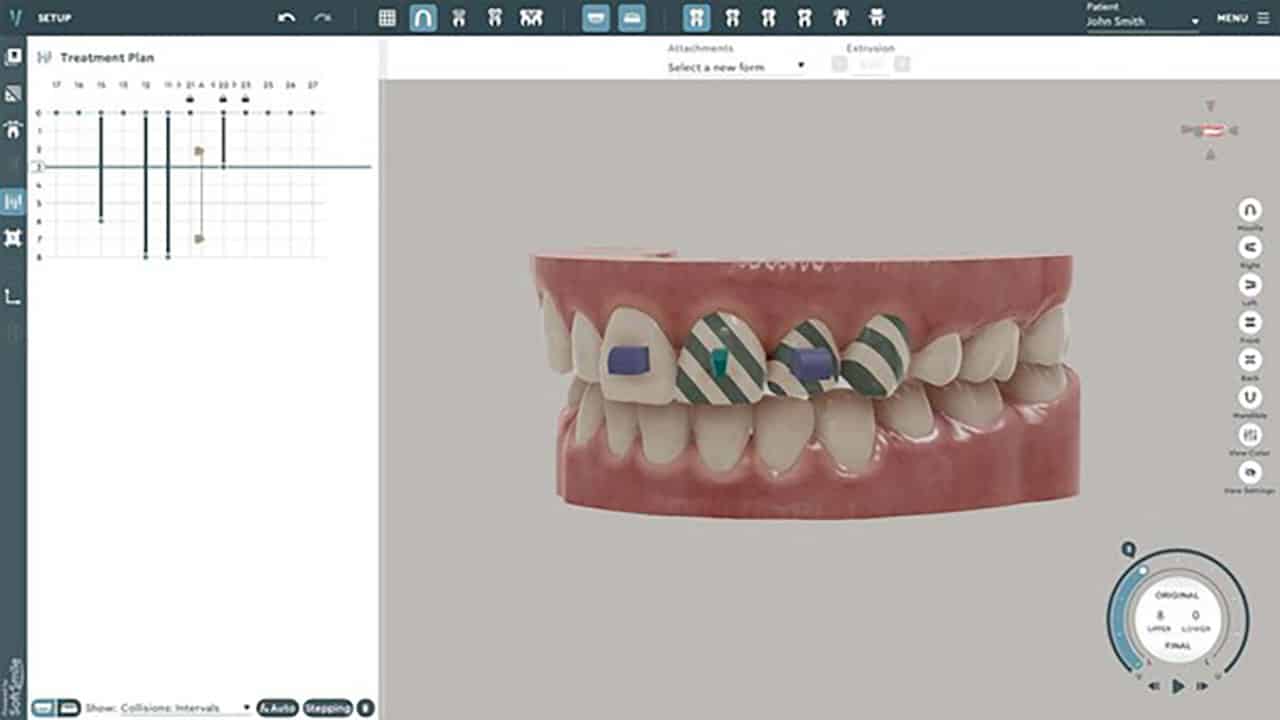Select the Mandible view button
Viewport: 1280px width, 720px height.
tap(1249, 397)
